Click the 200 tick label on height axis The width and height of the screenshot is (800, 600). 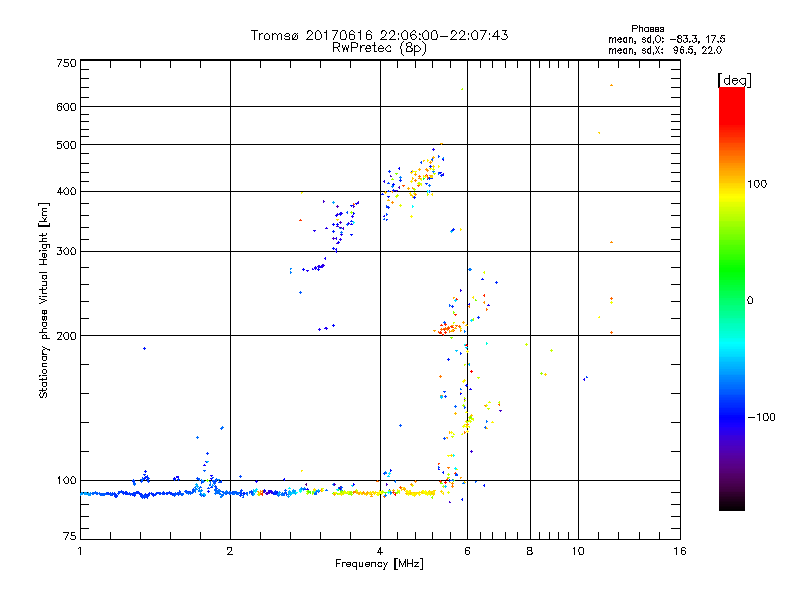pos(66,336)
